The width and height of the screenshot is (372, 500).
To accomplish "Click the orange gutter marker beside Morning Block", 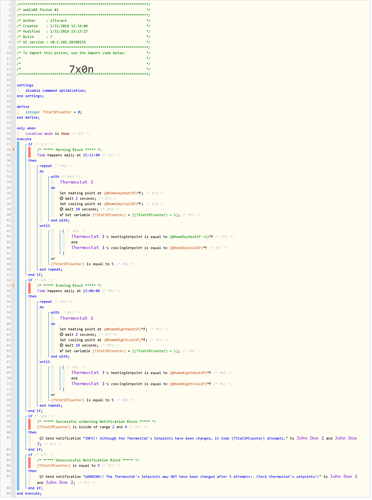I will pyautogui.click(x=14, y=150).
